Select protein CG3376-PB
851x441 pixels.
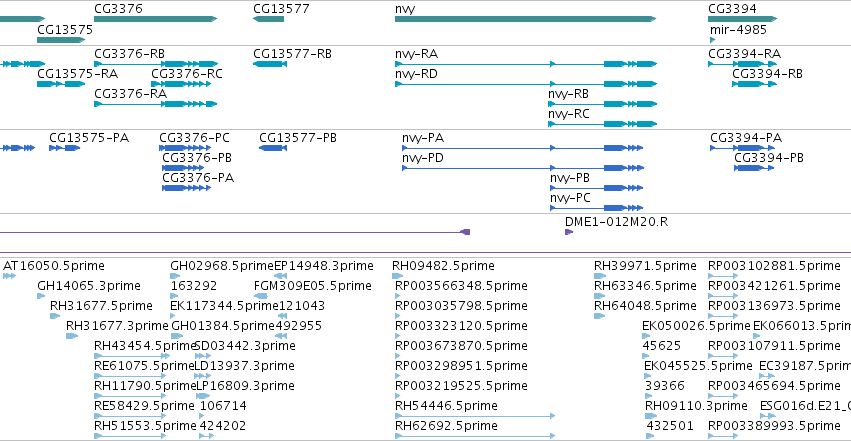click(197, 158)
